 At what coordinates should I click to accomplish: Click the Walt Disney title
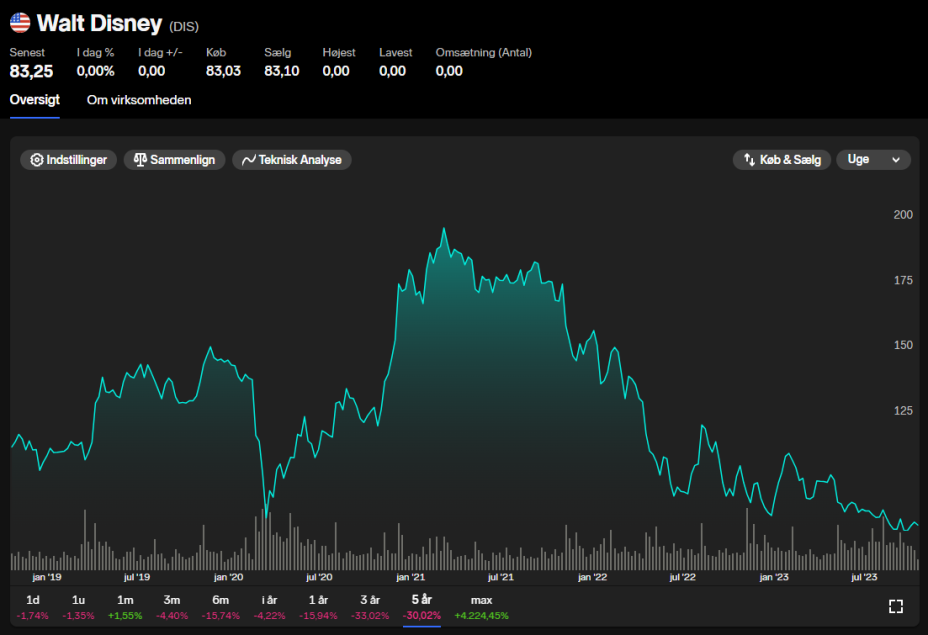click(99, 23)
